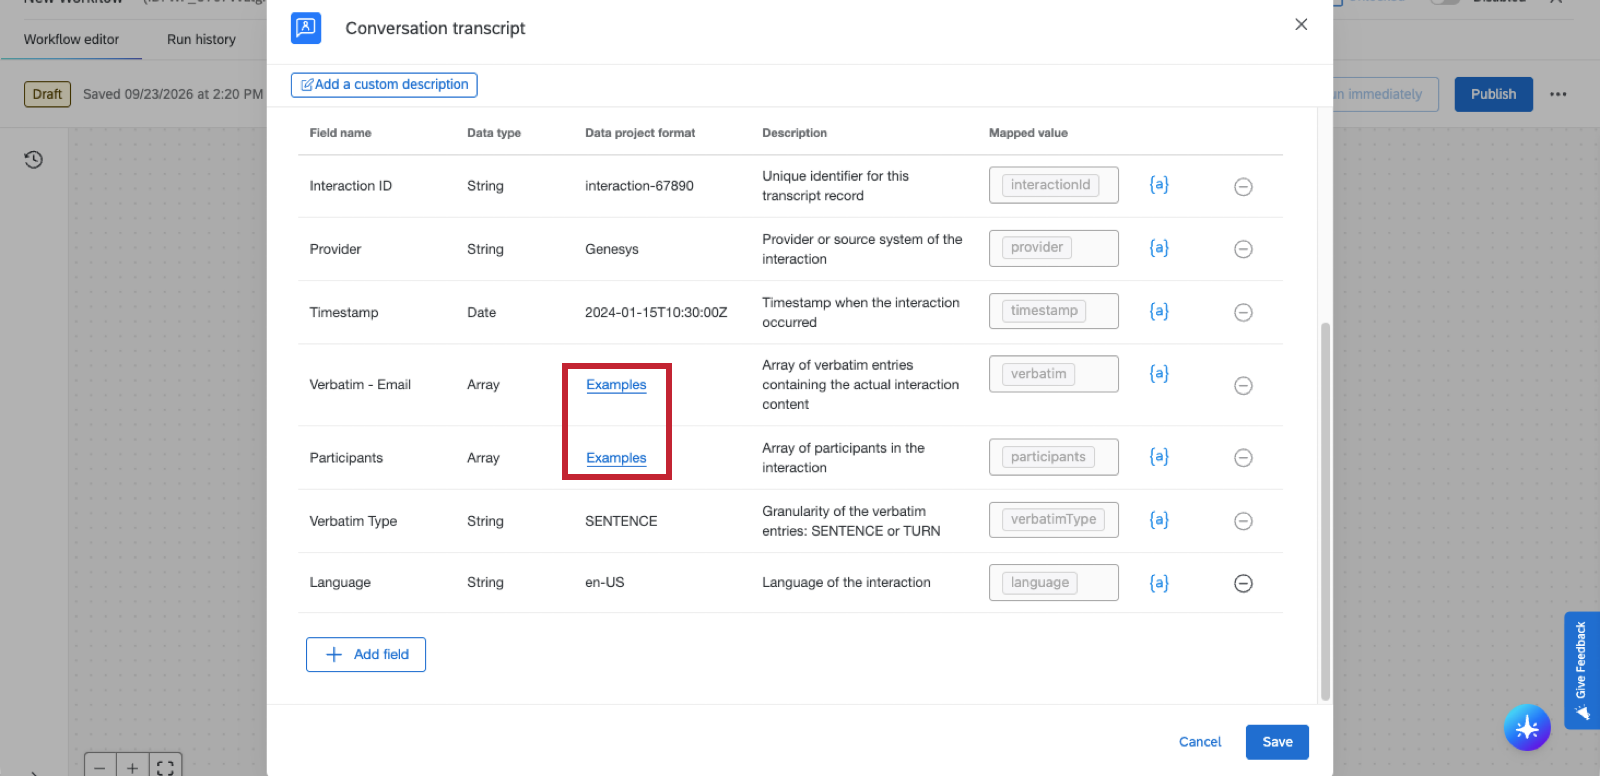Image resolution: width=1600 pixels, height=776 pixels.
Task: Edit the provider mapped value field
Action: (1054, 248)
